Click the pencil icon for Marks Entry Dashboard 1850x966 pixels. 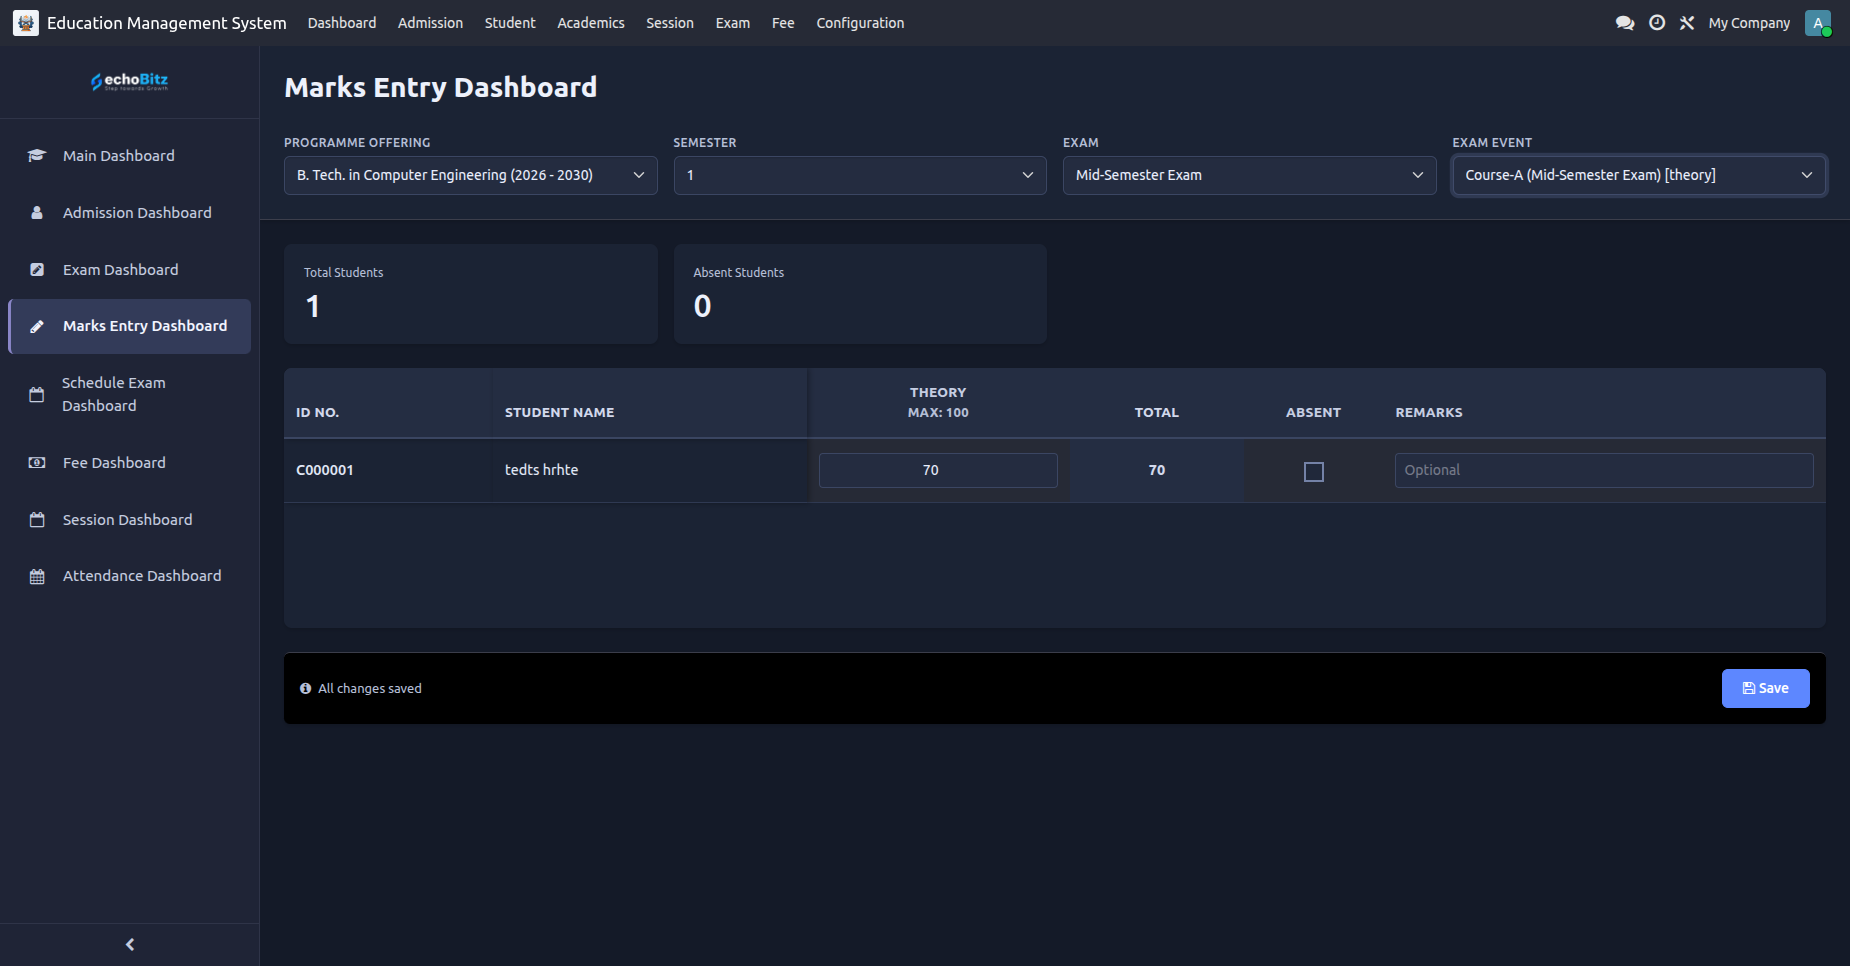click(x=37, y=326)
